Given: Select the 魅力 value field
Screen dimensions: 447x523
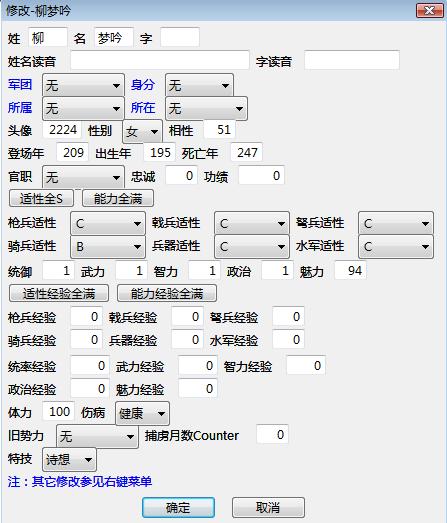Looking at the screenshot, I should (350, 271).
